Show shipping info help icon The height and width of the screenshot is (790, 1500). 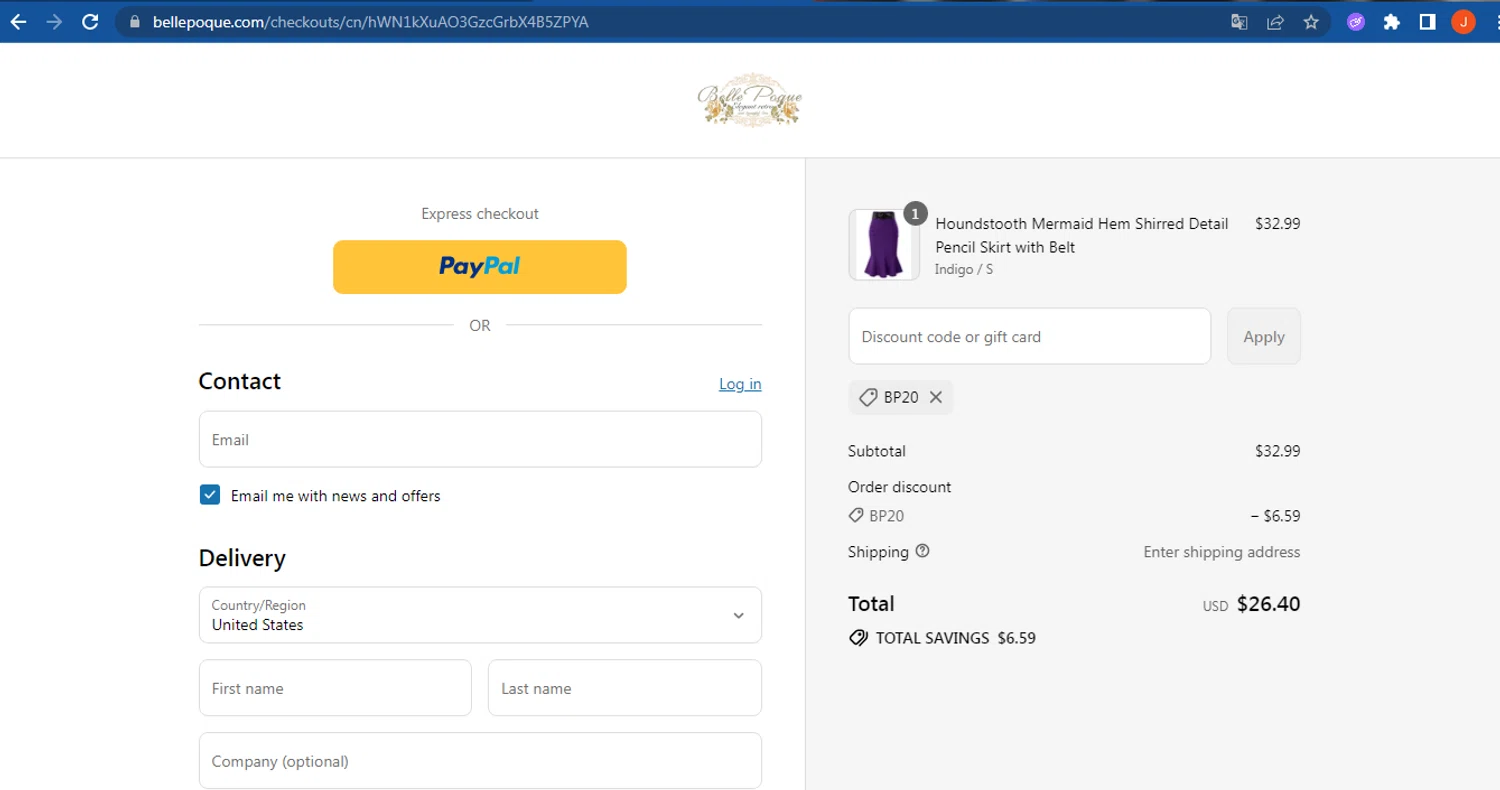(922, 551)
